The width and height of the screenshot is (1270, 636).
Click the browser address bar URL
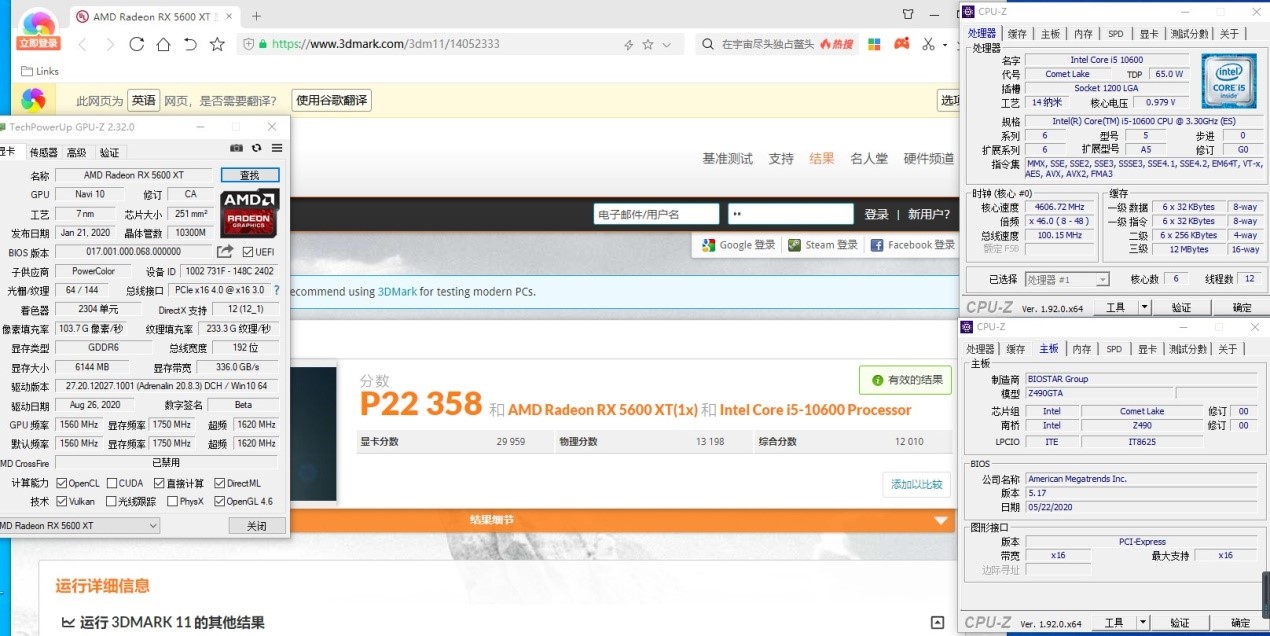pyautogui.click(x=386, y=44)
